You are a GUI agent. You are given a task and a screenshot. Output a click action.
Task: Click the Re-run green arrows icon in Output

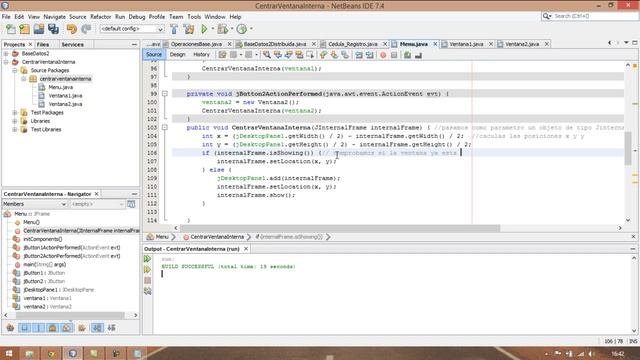coord(147,259)
